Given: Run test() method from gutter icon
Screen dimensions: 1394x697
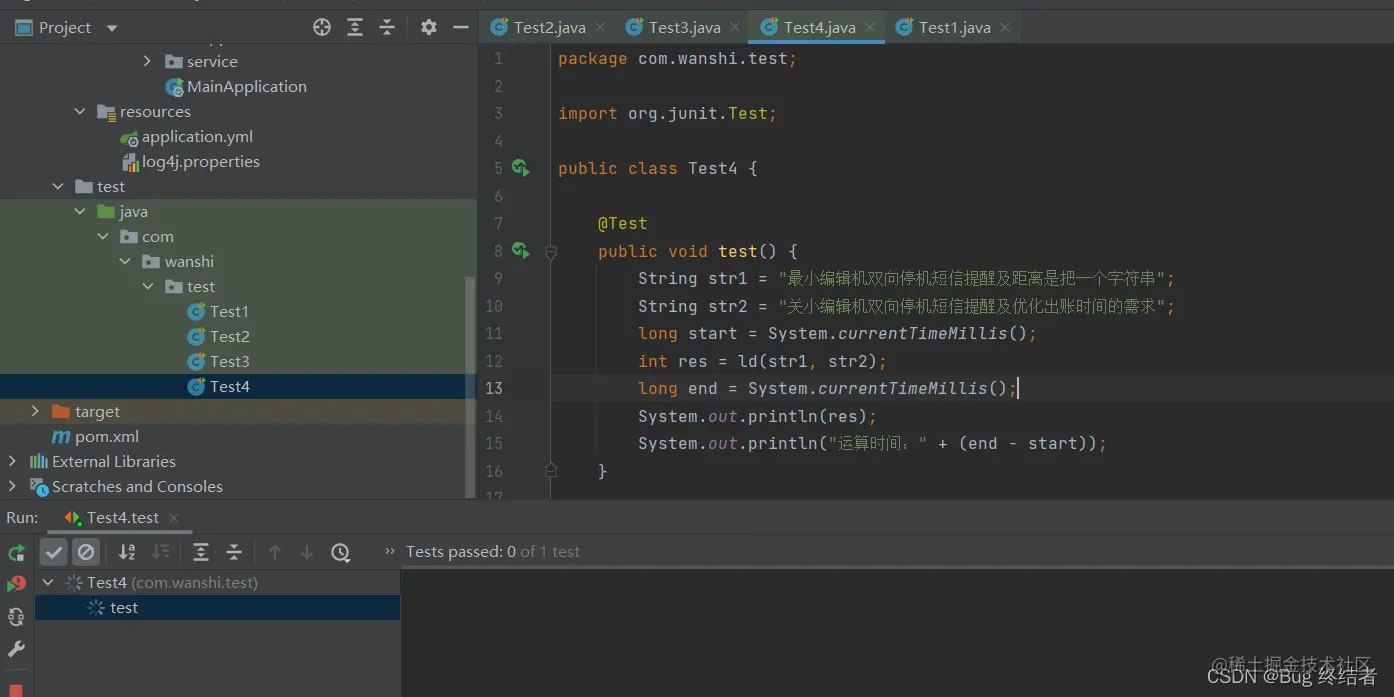Looking at the screenshot, I should 520,250.
